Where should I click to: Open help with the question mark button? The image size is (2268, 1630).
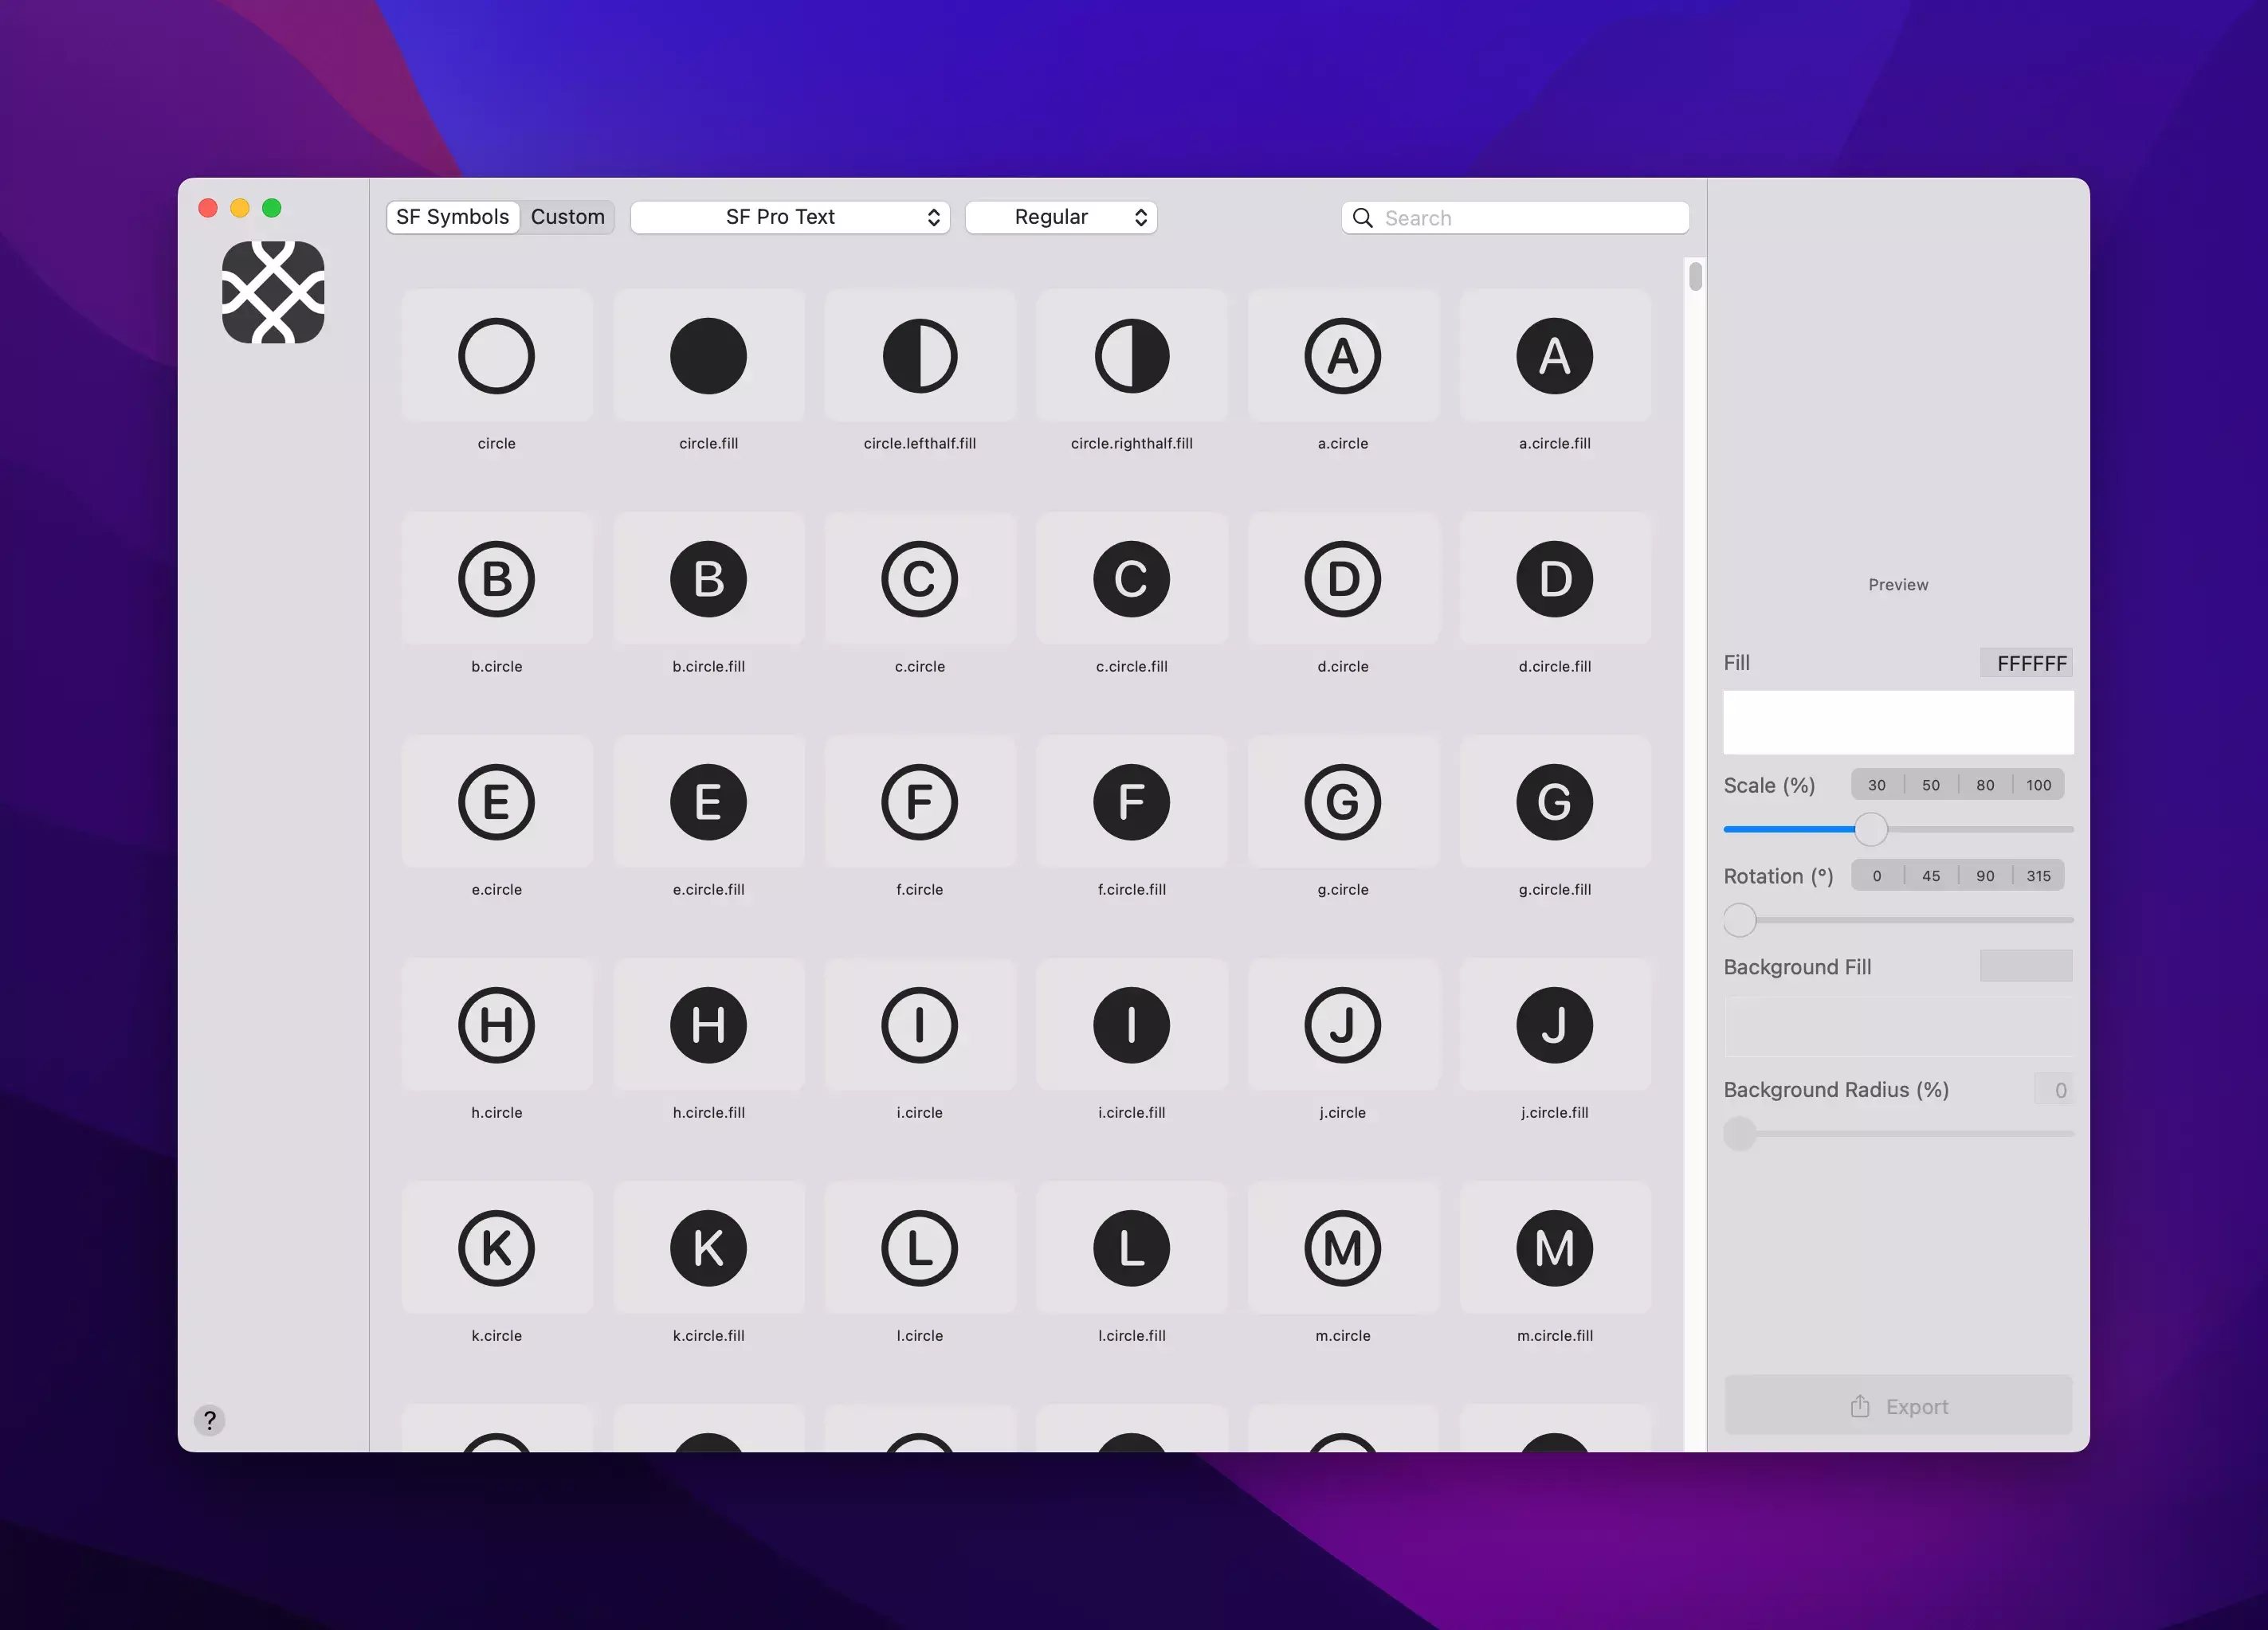[209, 1420]
